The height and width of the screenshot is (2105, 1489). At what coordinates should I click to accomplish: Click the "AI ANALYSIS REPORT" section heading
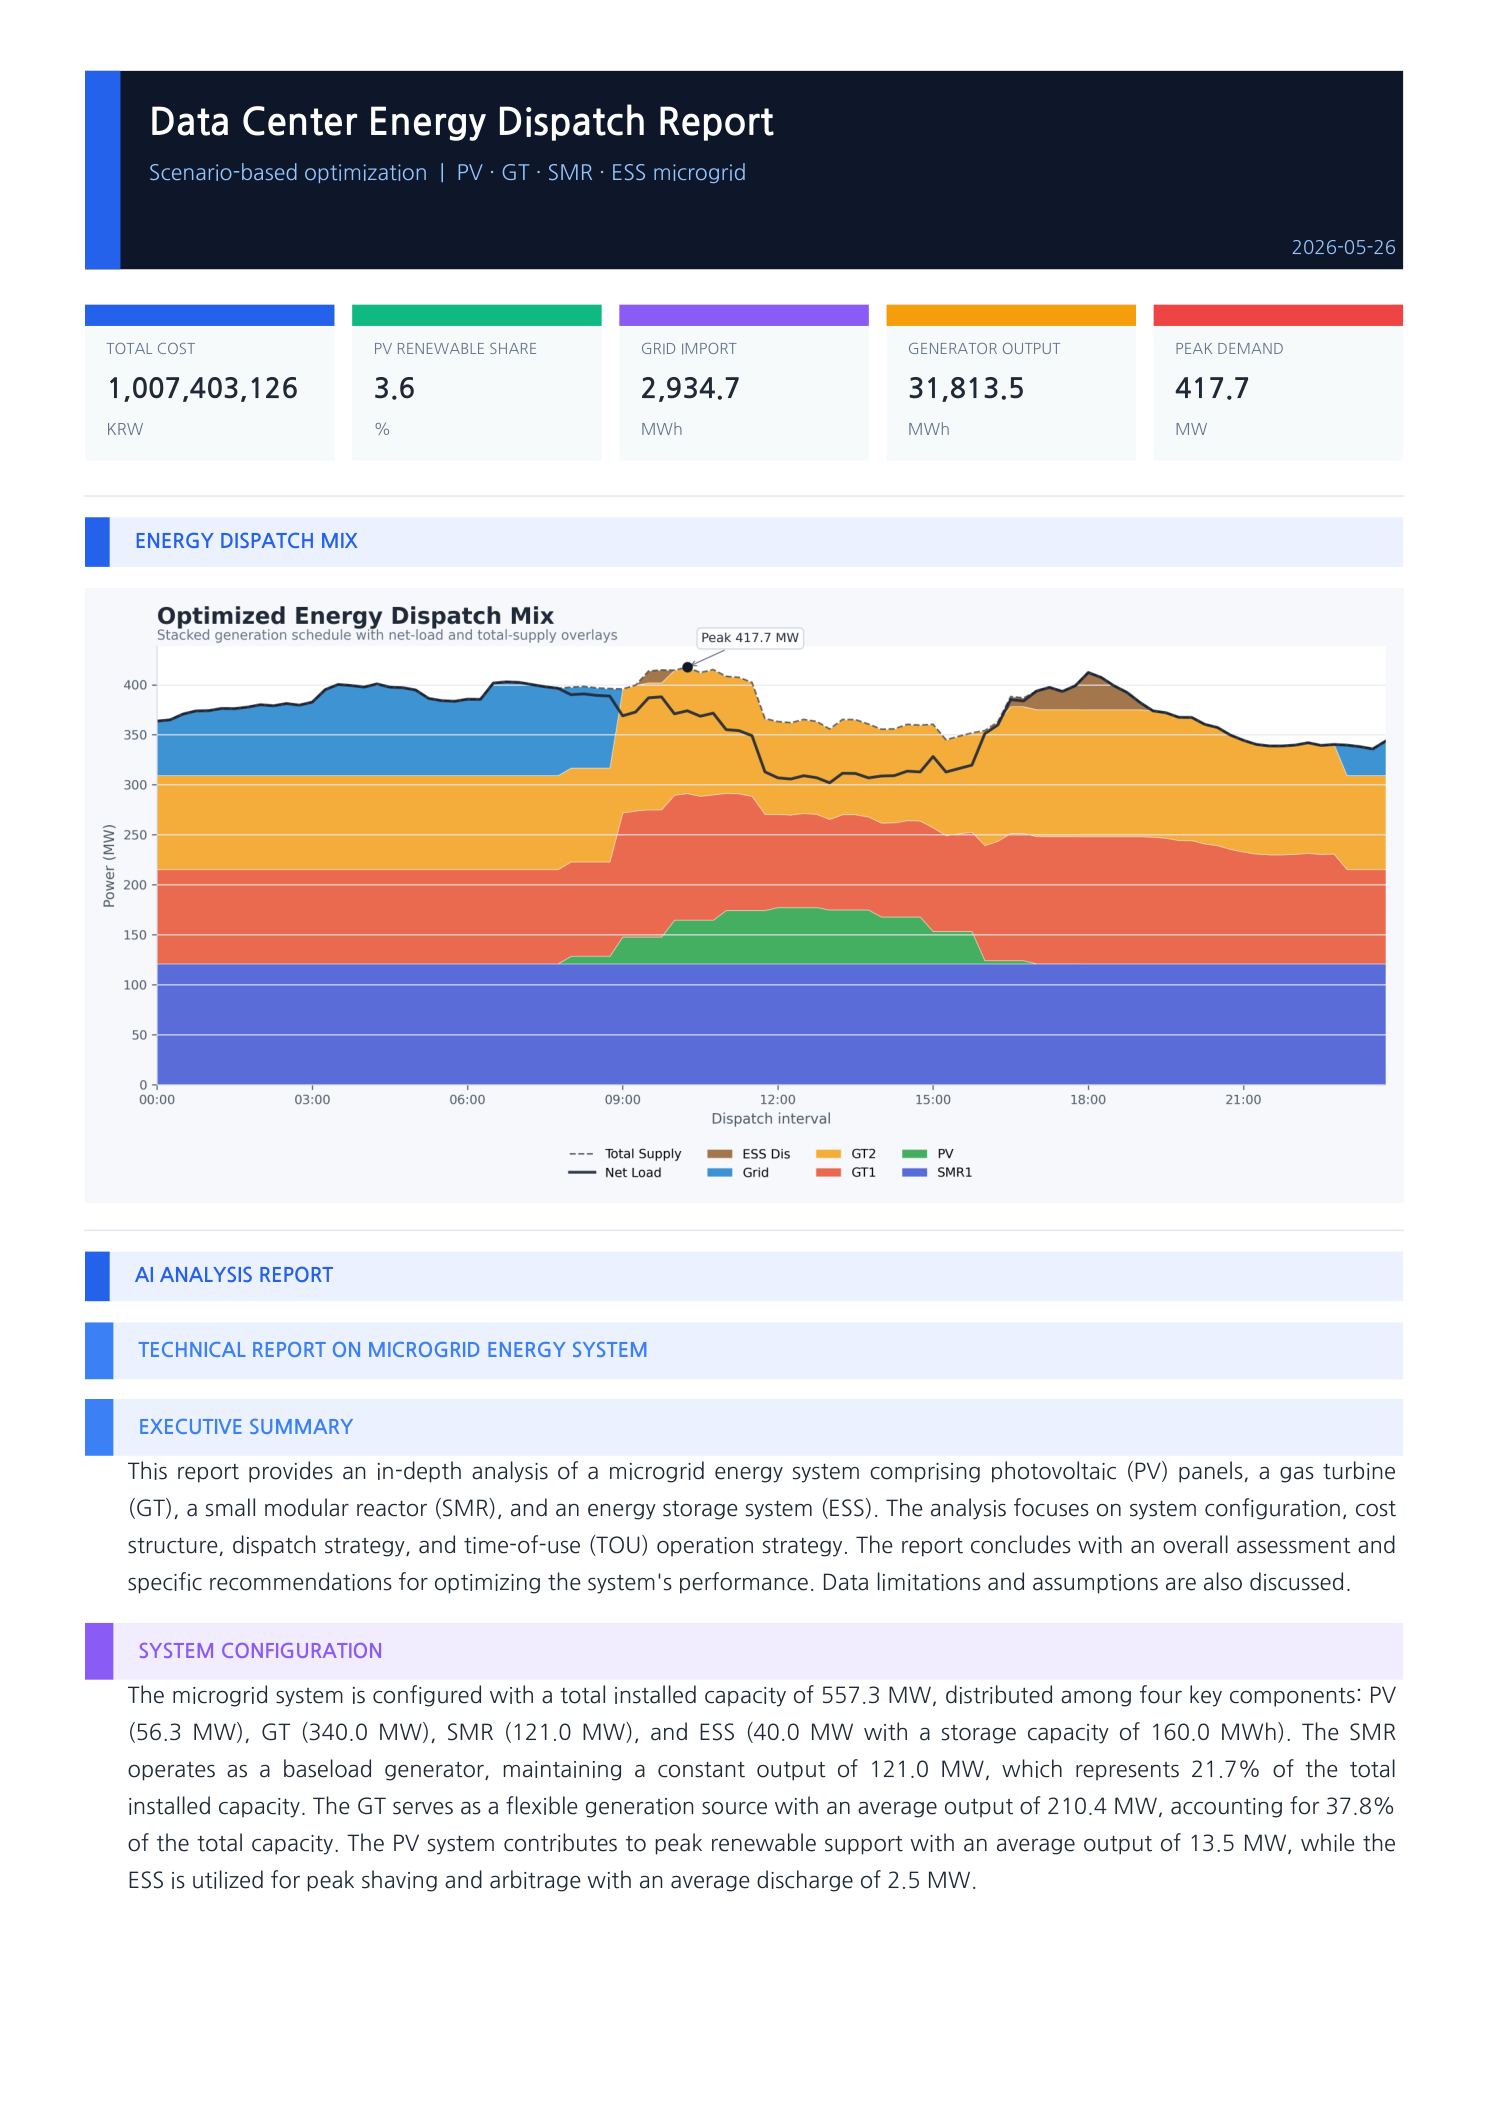[234, 1275]
